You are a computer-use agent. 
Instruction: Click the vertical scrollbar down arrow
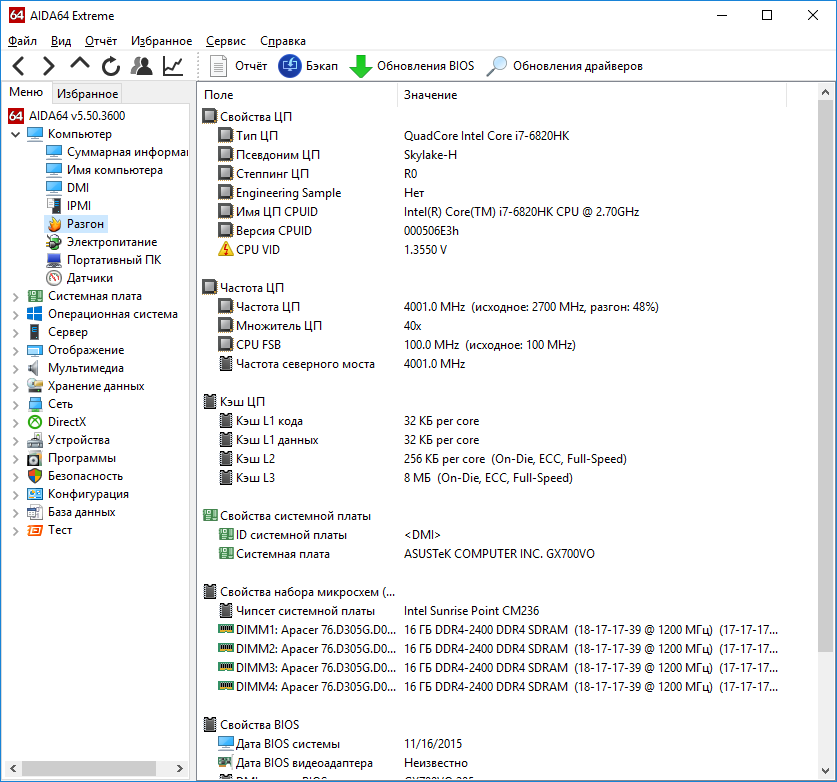point(825,771)
